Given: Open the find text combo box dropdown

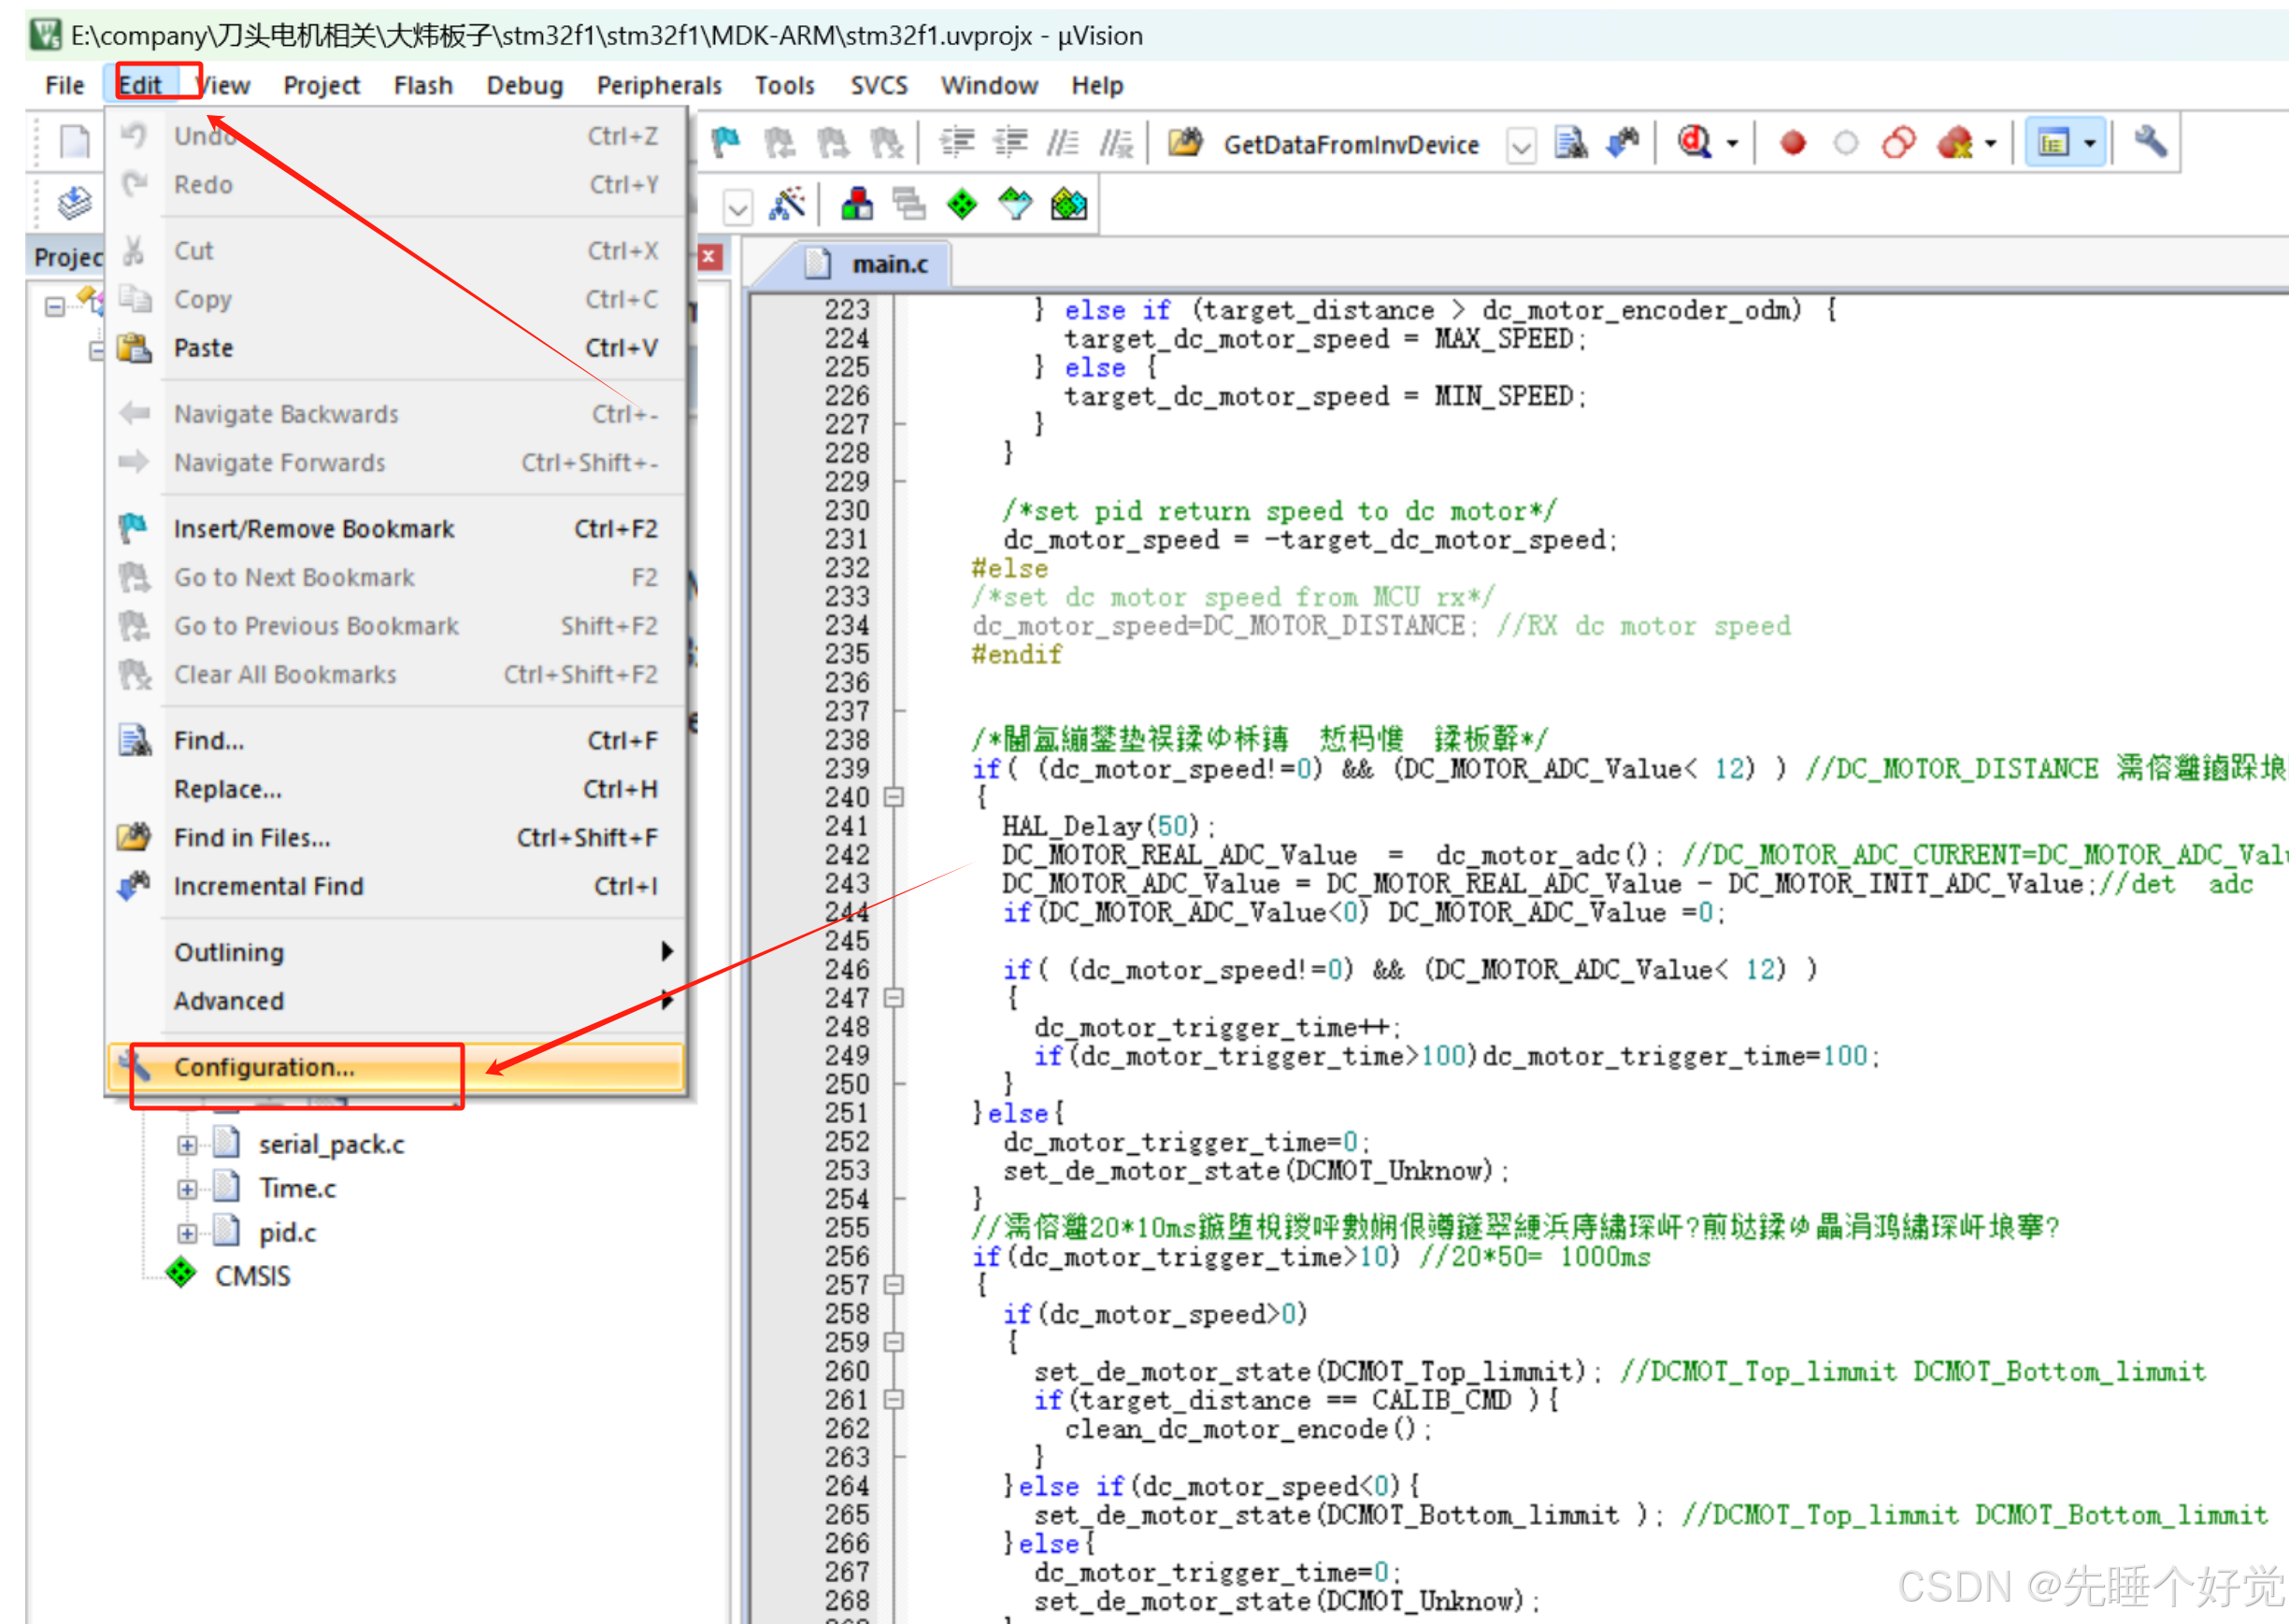Looking at the screenshot, I should click(x=1521, y=146).
